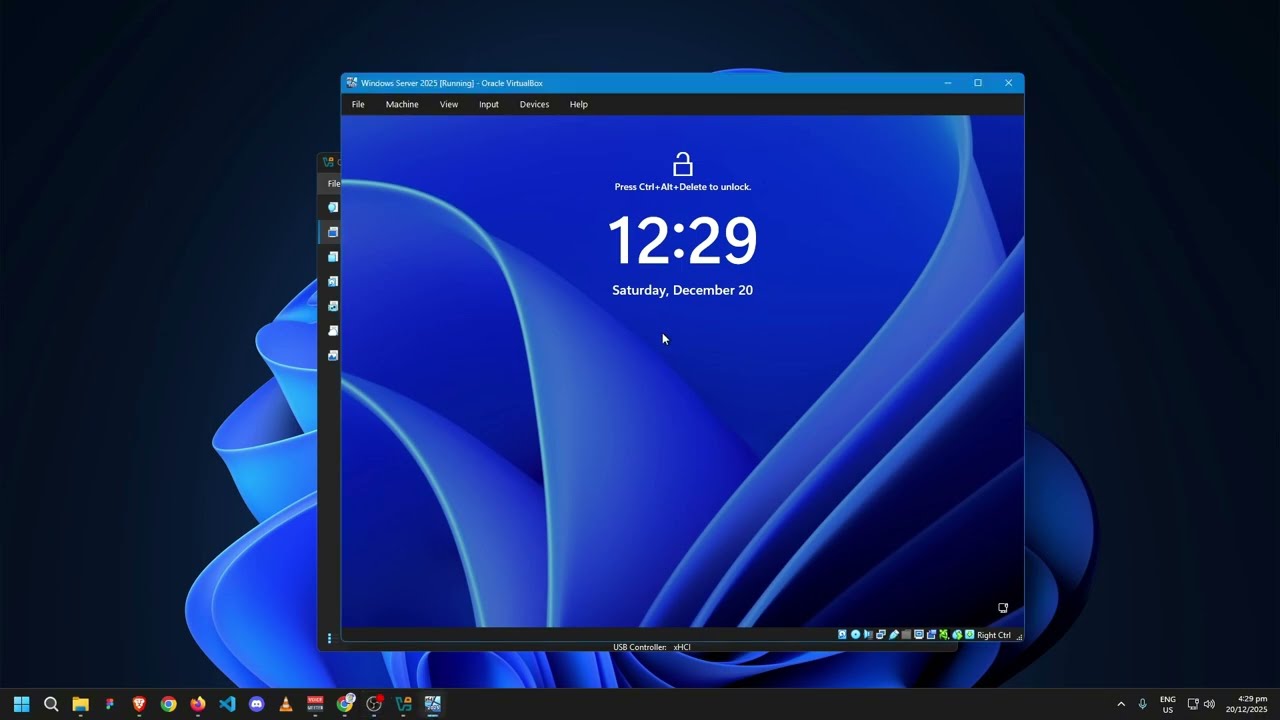Click the keyboard capture arrow icon
This screenshot has height=720, width=1280.
[969, 635]
